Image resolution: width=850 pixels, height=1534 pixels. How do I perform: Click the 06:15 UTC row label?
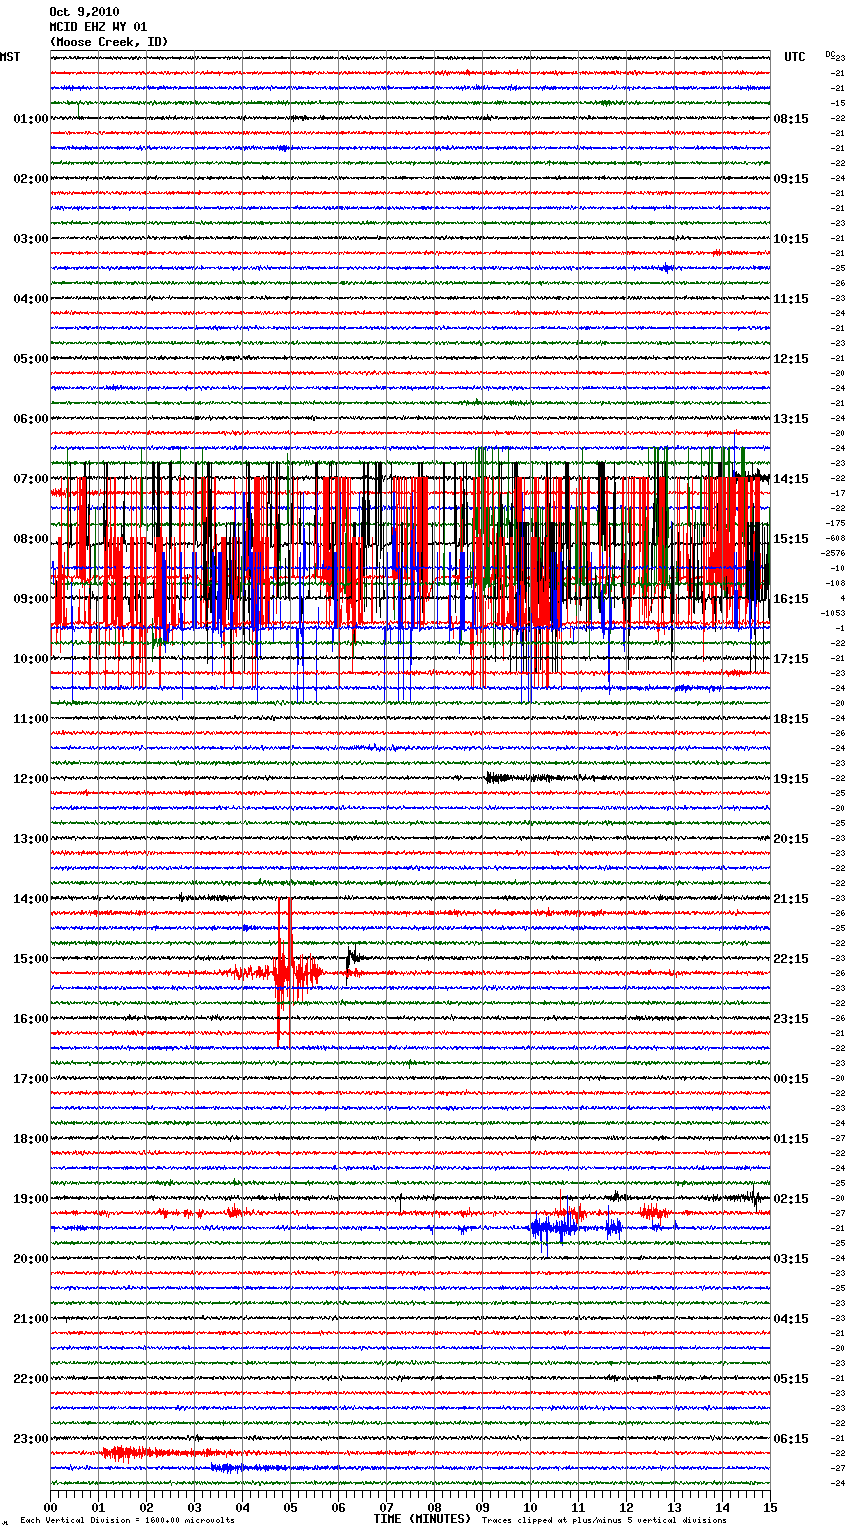click(x=791, y=1439)
